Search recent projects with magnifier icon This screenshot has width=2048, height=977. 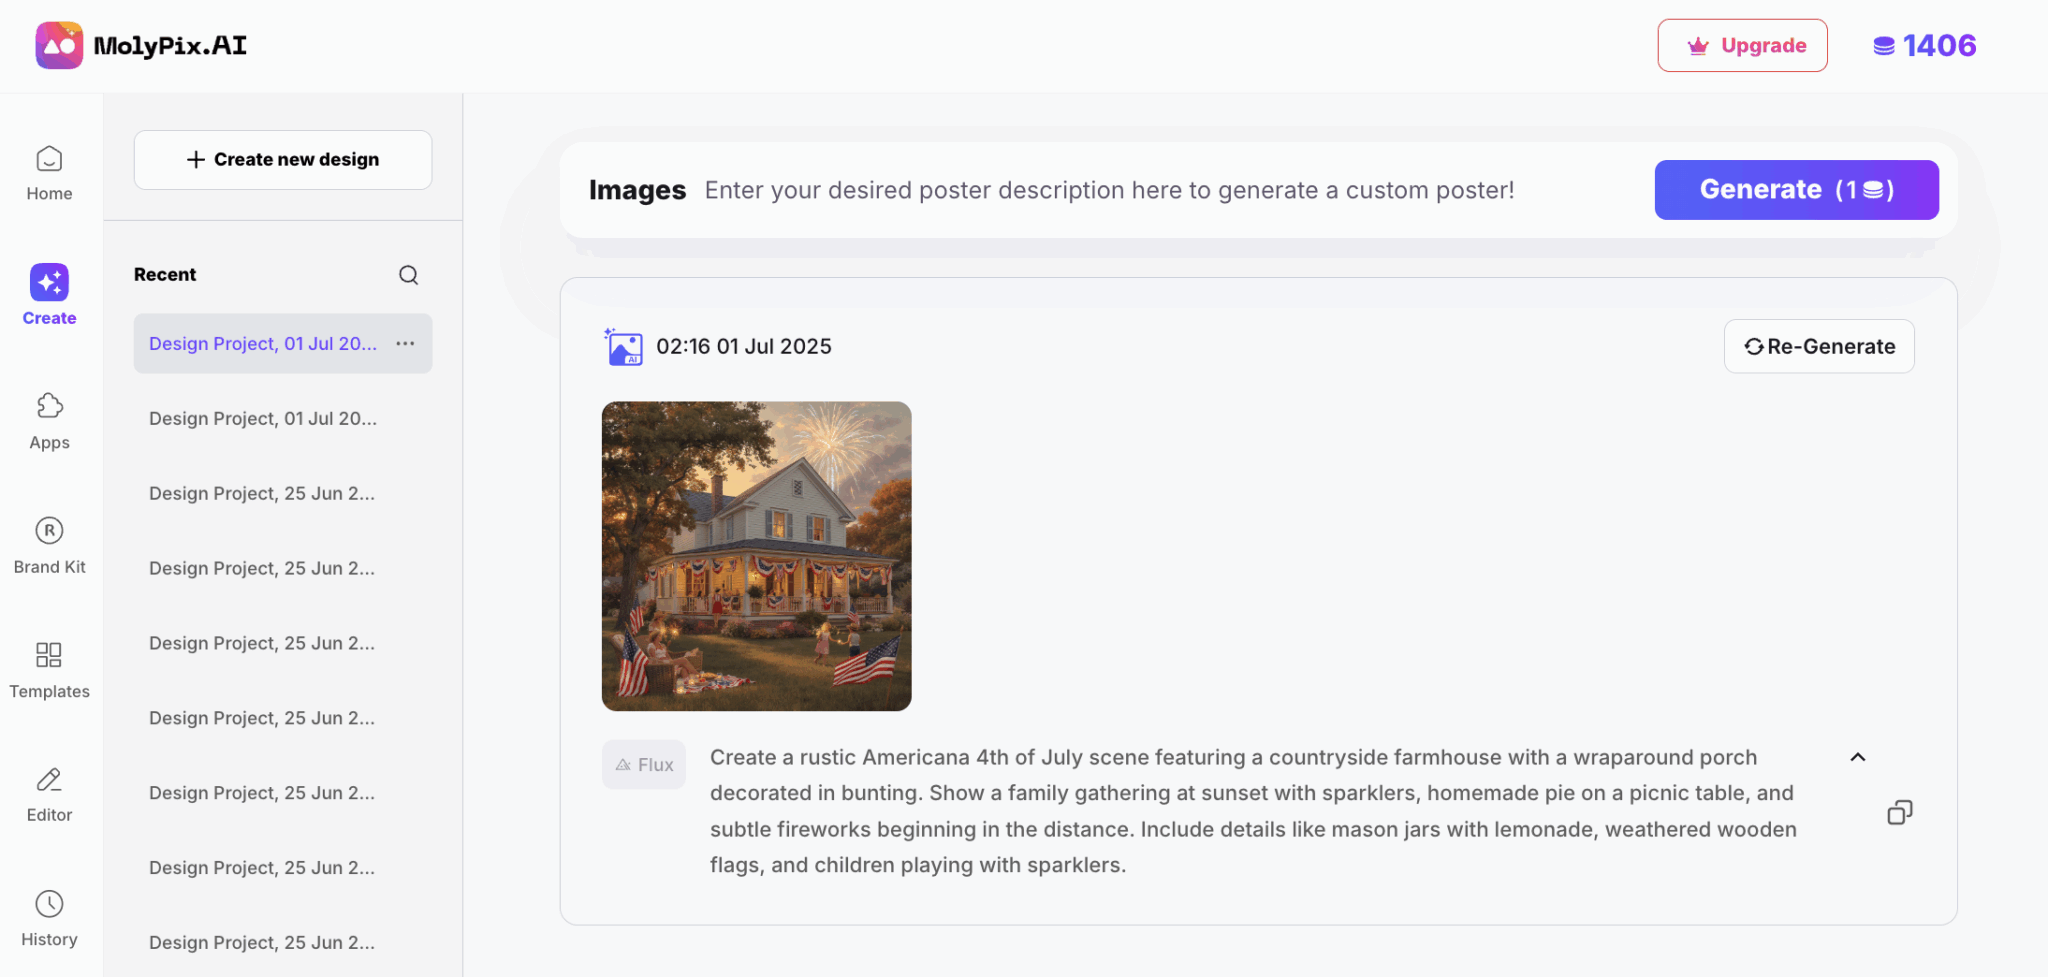pyautogui.click(x=408, y=275)
